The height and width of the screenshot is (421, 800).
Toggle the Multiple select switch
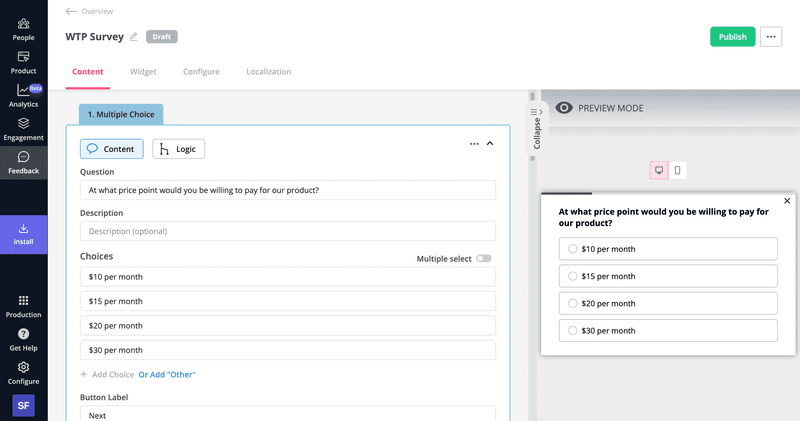point(484,258)
